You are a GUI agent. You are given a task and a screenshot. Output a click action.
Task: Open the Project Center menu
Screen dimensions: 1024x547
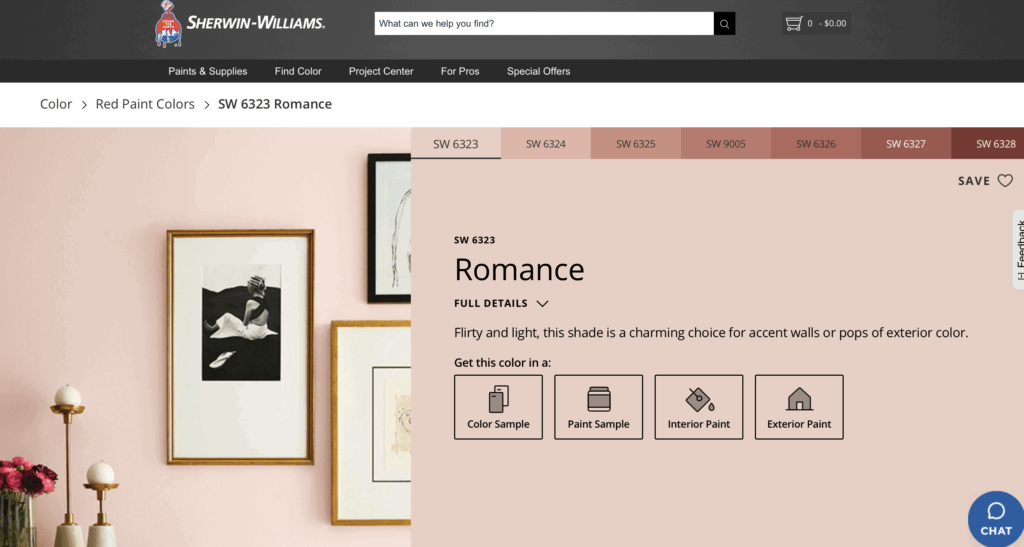pos(381,71)
